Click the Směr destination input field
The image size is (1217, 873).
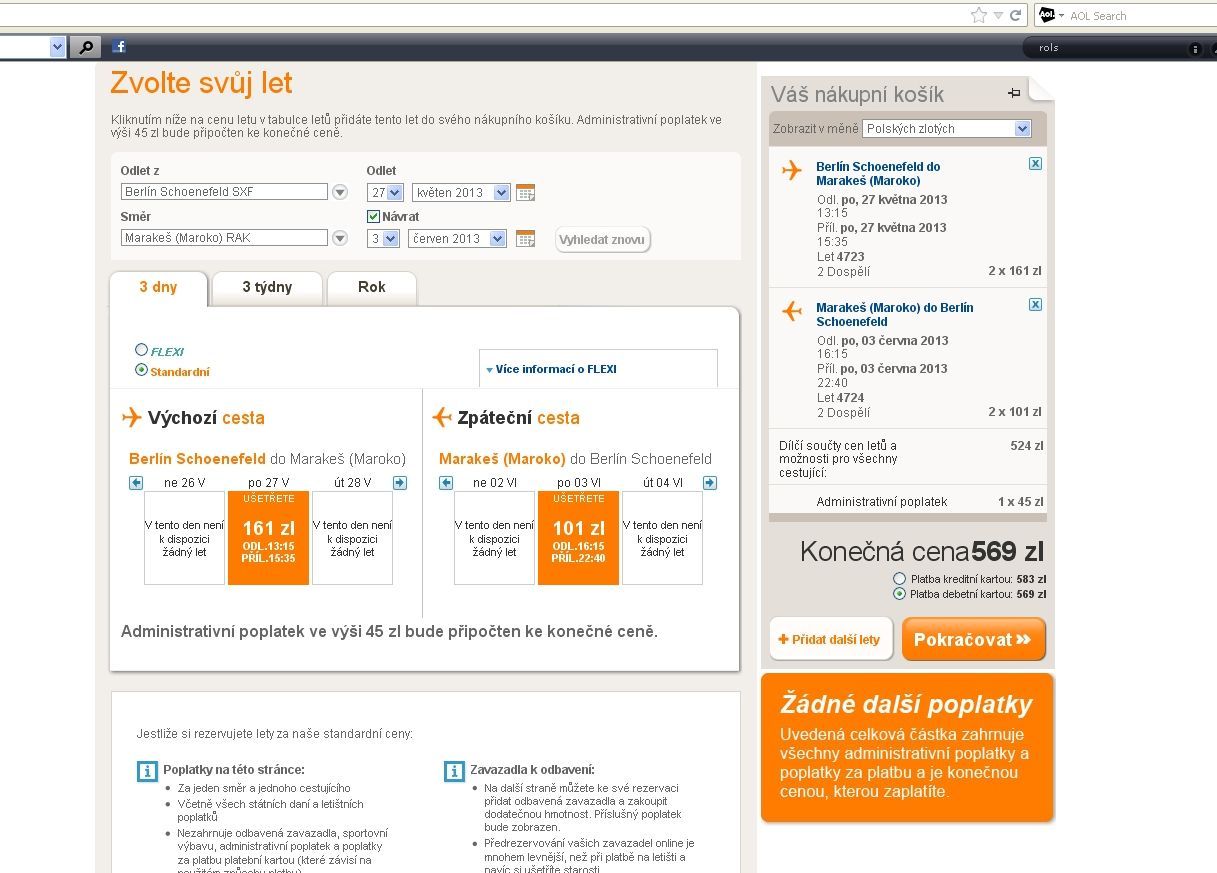click(x=225, y=238)
